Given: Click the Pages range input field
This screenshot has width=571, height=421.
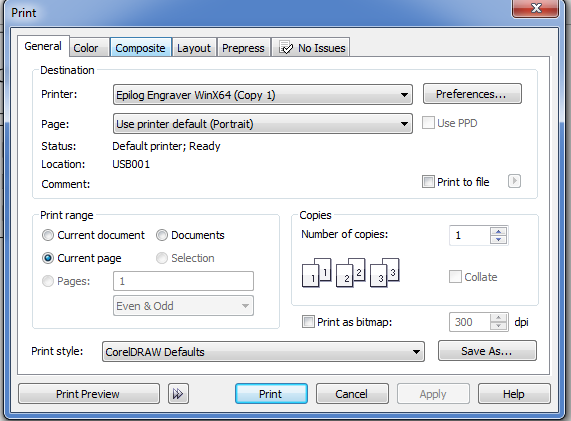Looking at the screenshot, I should [183, 281].
